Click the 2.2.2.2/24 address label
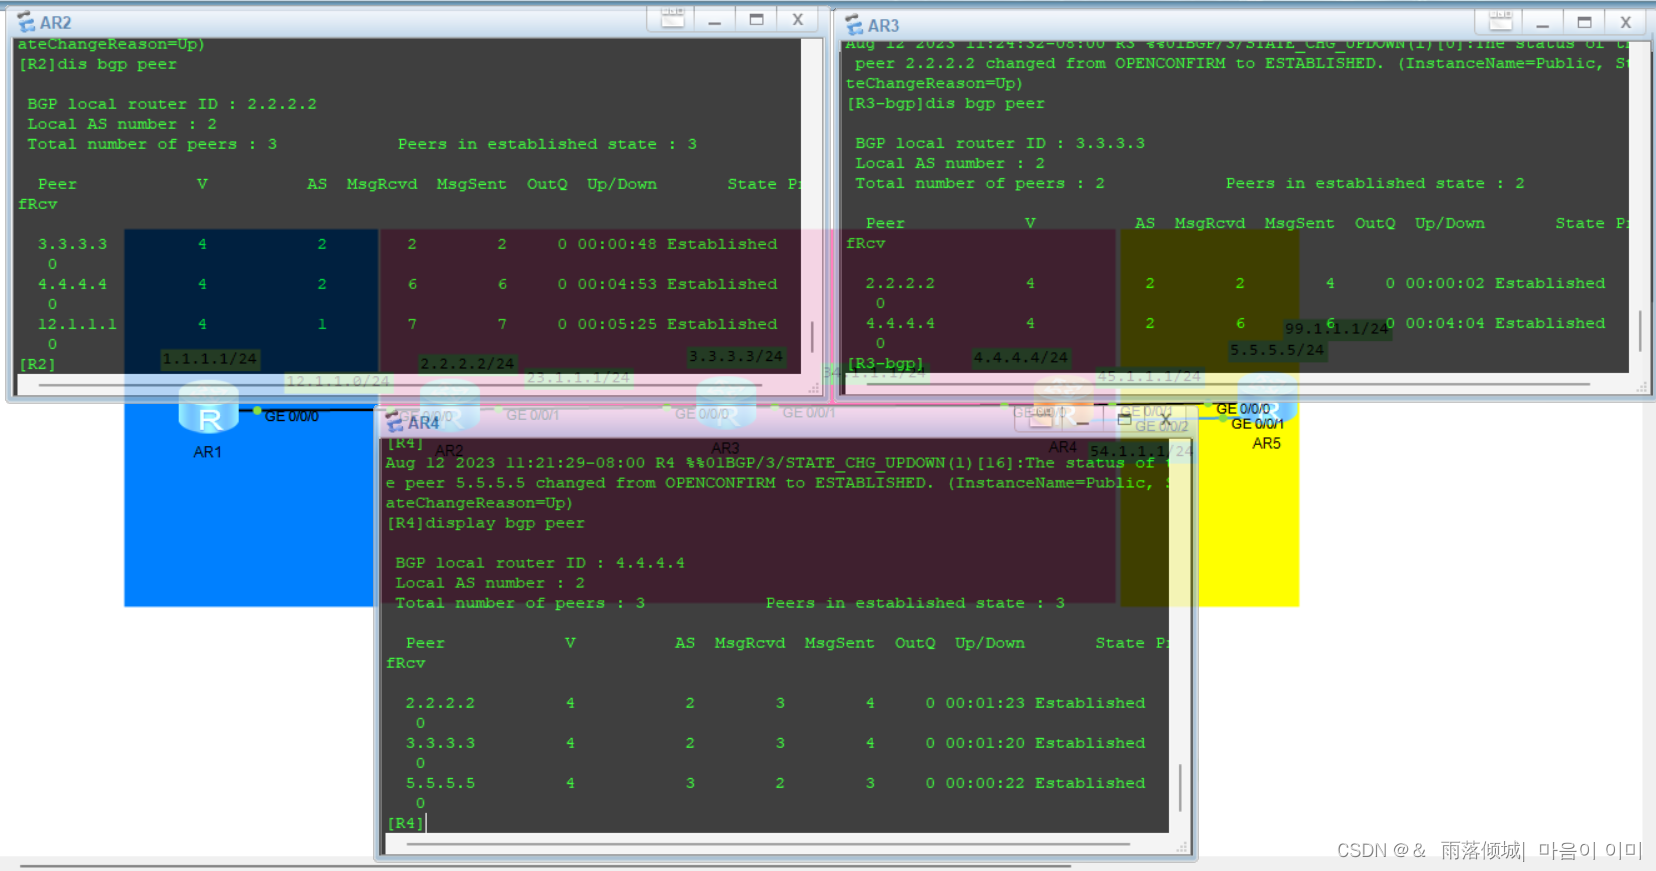Screen dimensions: 1656x871 (467, 364)
